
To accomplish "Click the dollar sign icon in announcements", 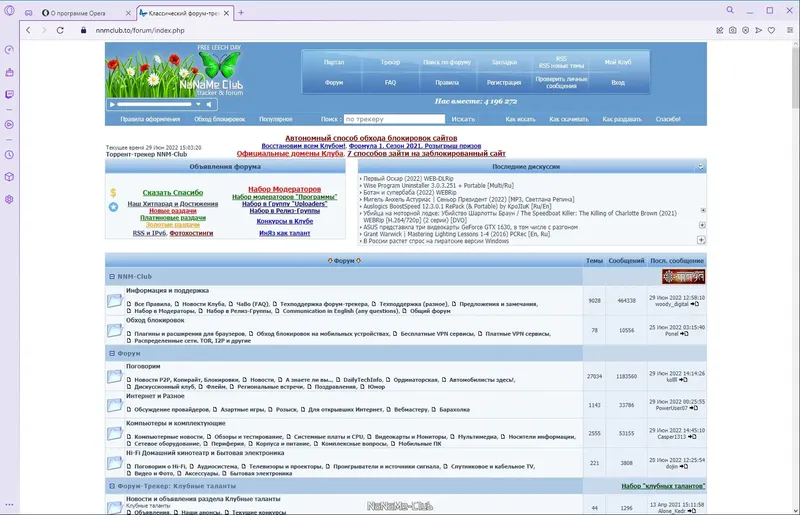I will [x=113, y=192].
